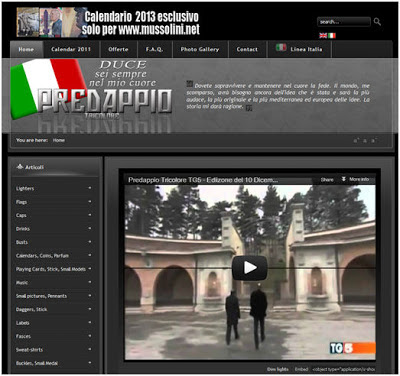Switch language with the UK flag icon

323,35
